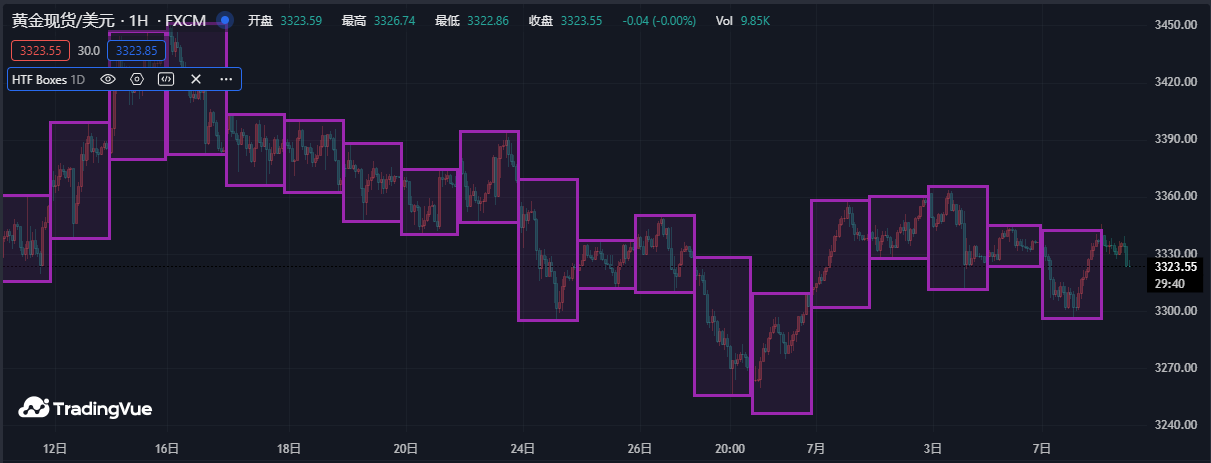Toggle HTF Boxes indicator visibility eye
Viewport: 1211px width, 463px height.
[108, 79]
